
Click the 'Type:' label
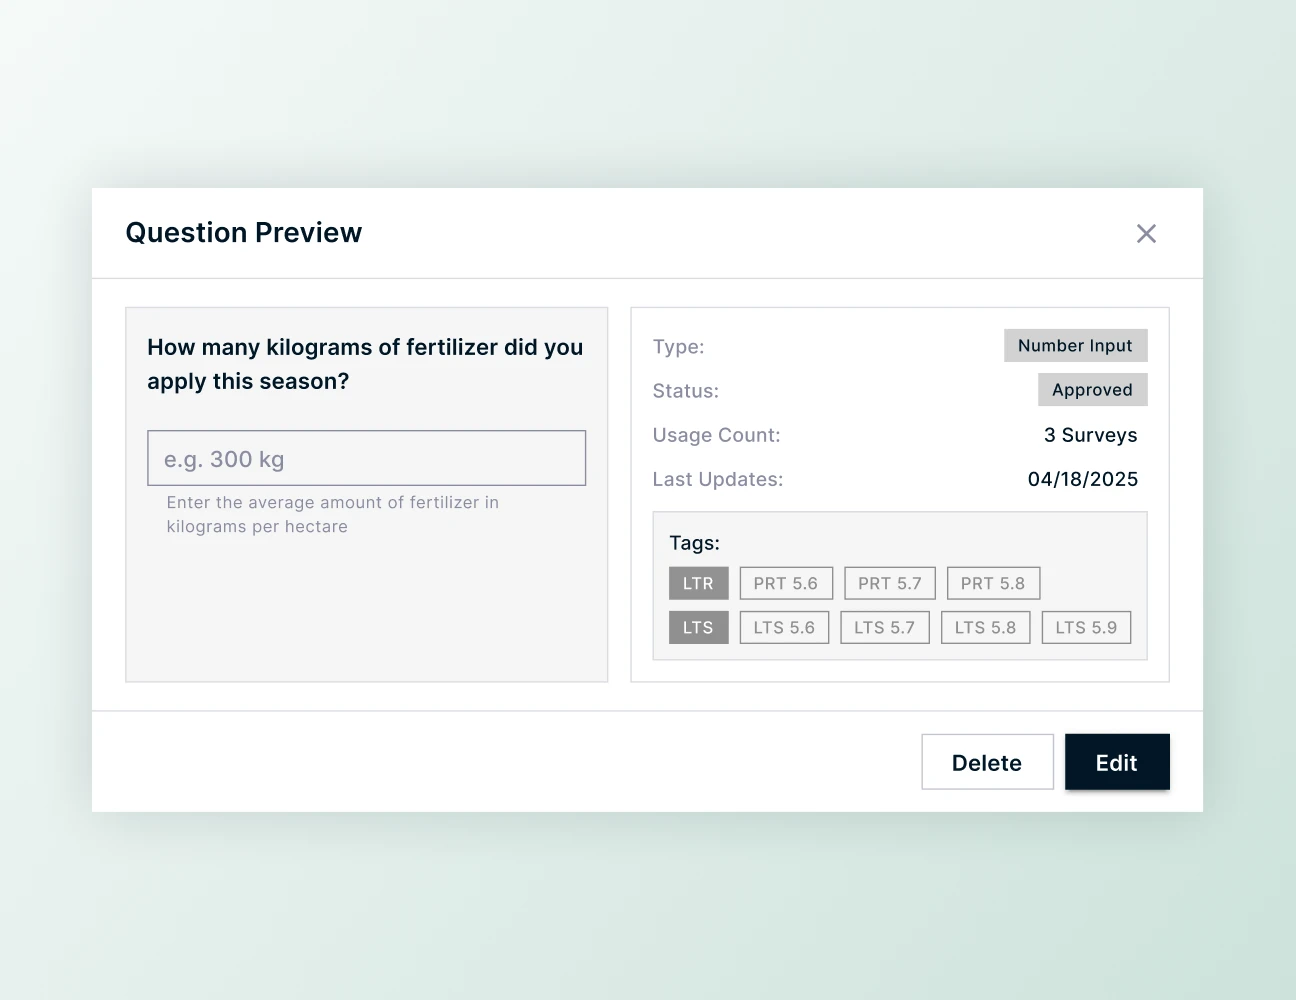coord(678,347)
